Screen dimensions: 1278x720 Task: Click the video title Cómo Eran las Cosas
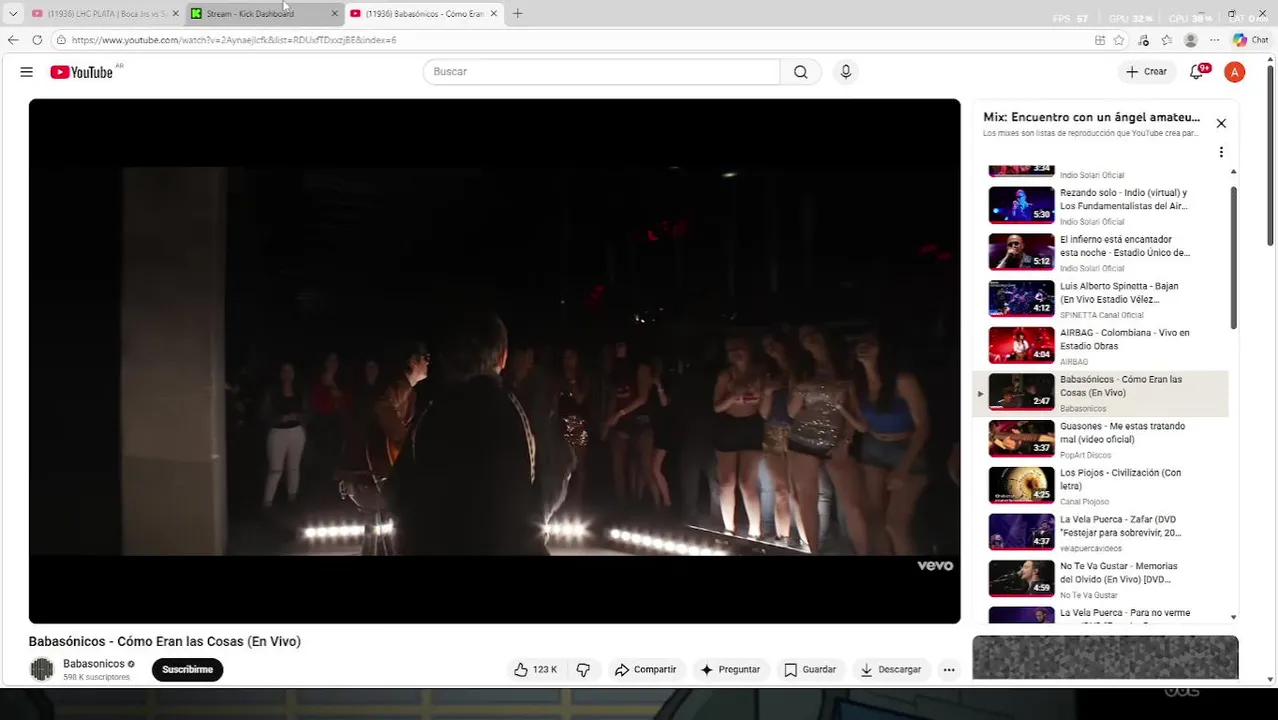point(165,642)
